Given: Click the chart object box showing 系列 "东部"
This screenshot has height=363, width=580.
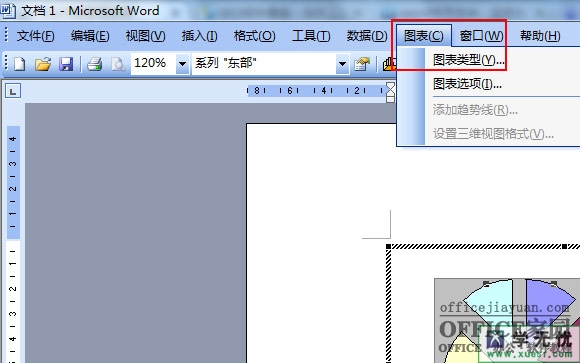Looking at the screenshot, I should point(264,64).
